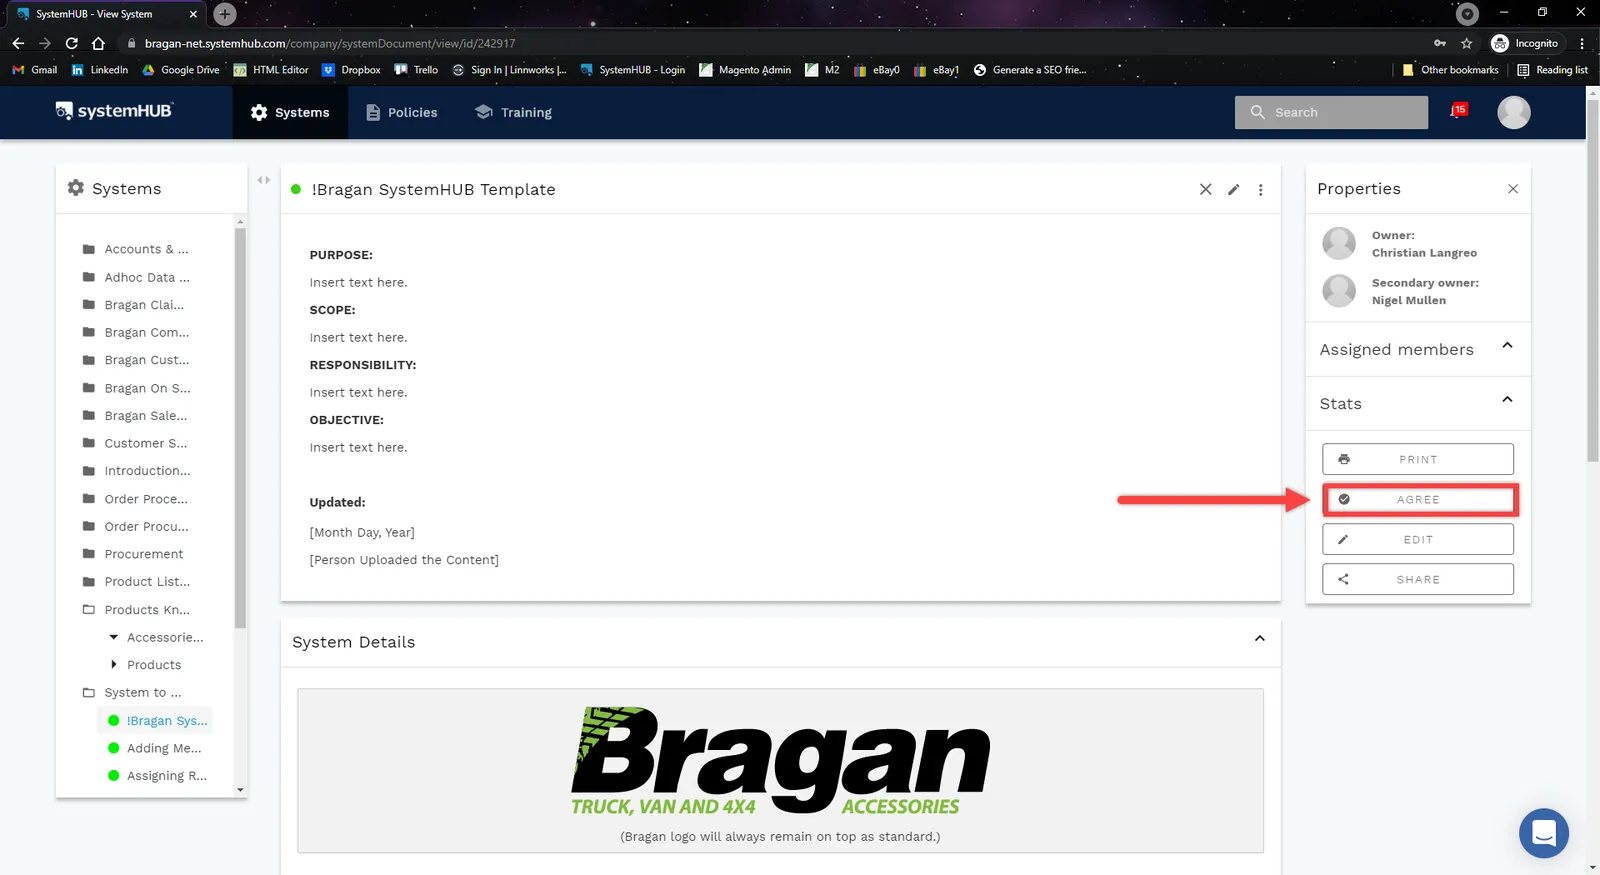This screenshot has width=1600, height=875.
Task: Collapse the System to ... folder
Action: 132,692
